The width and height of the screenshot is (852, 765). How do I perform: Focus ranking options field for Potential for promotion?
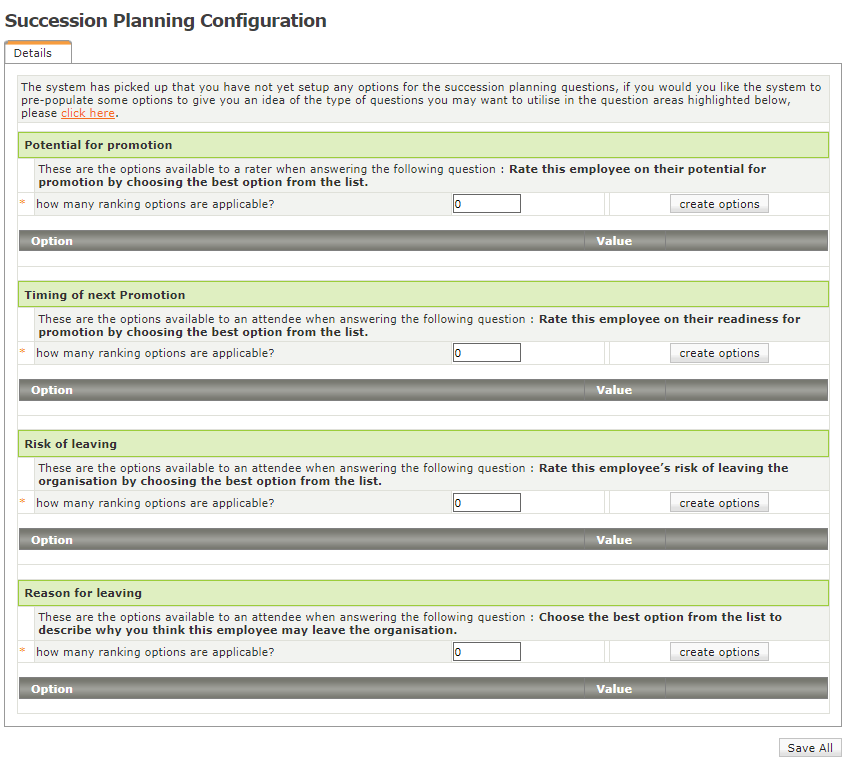point(486,204)
